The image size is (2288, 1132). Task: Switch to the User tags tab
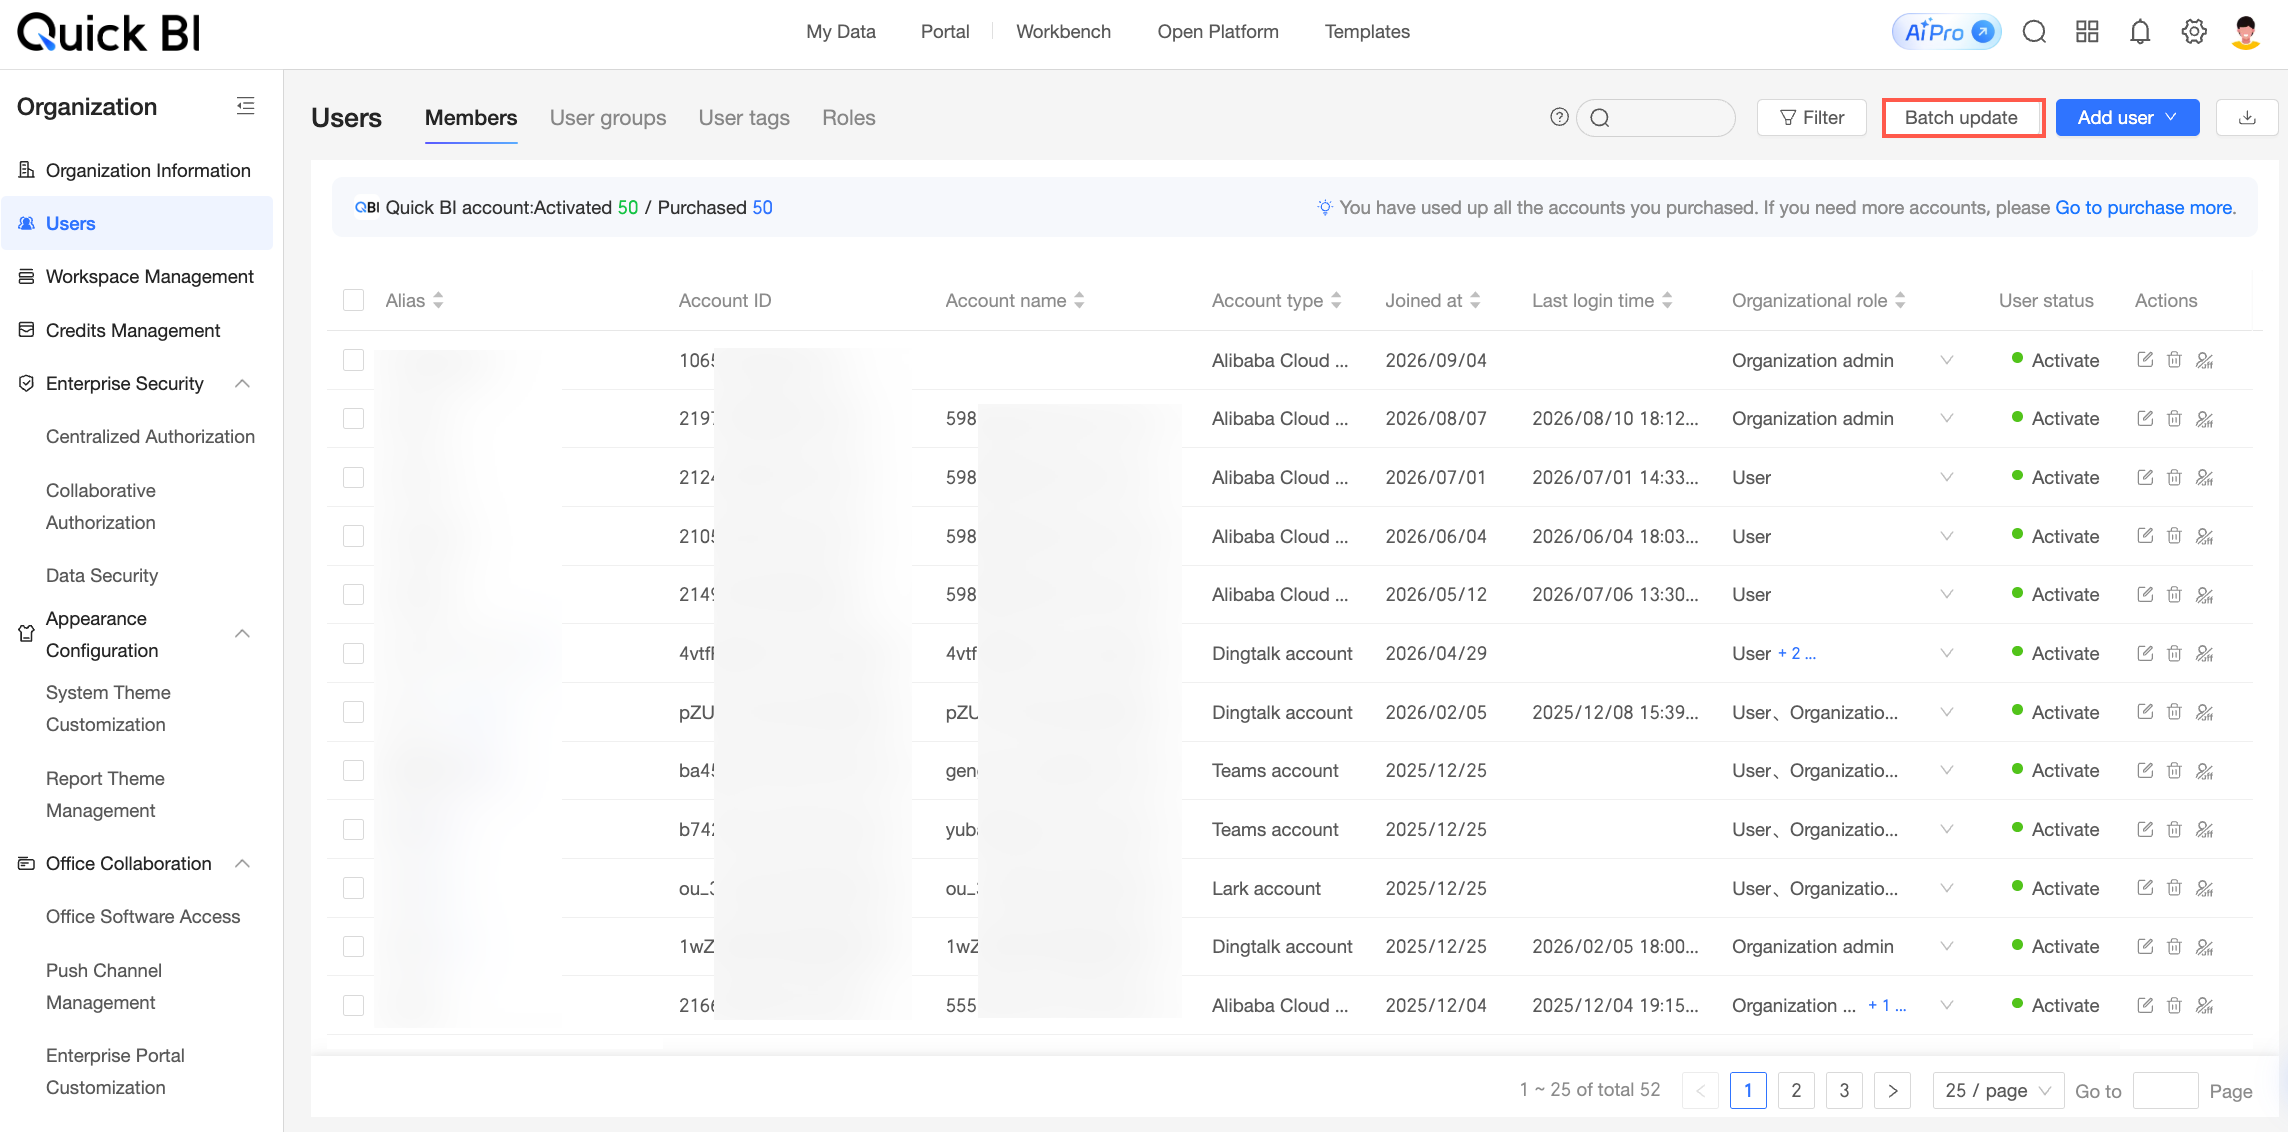coord(744,118)
